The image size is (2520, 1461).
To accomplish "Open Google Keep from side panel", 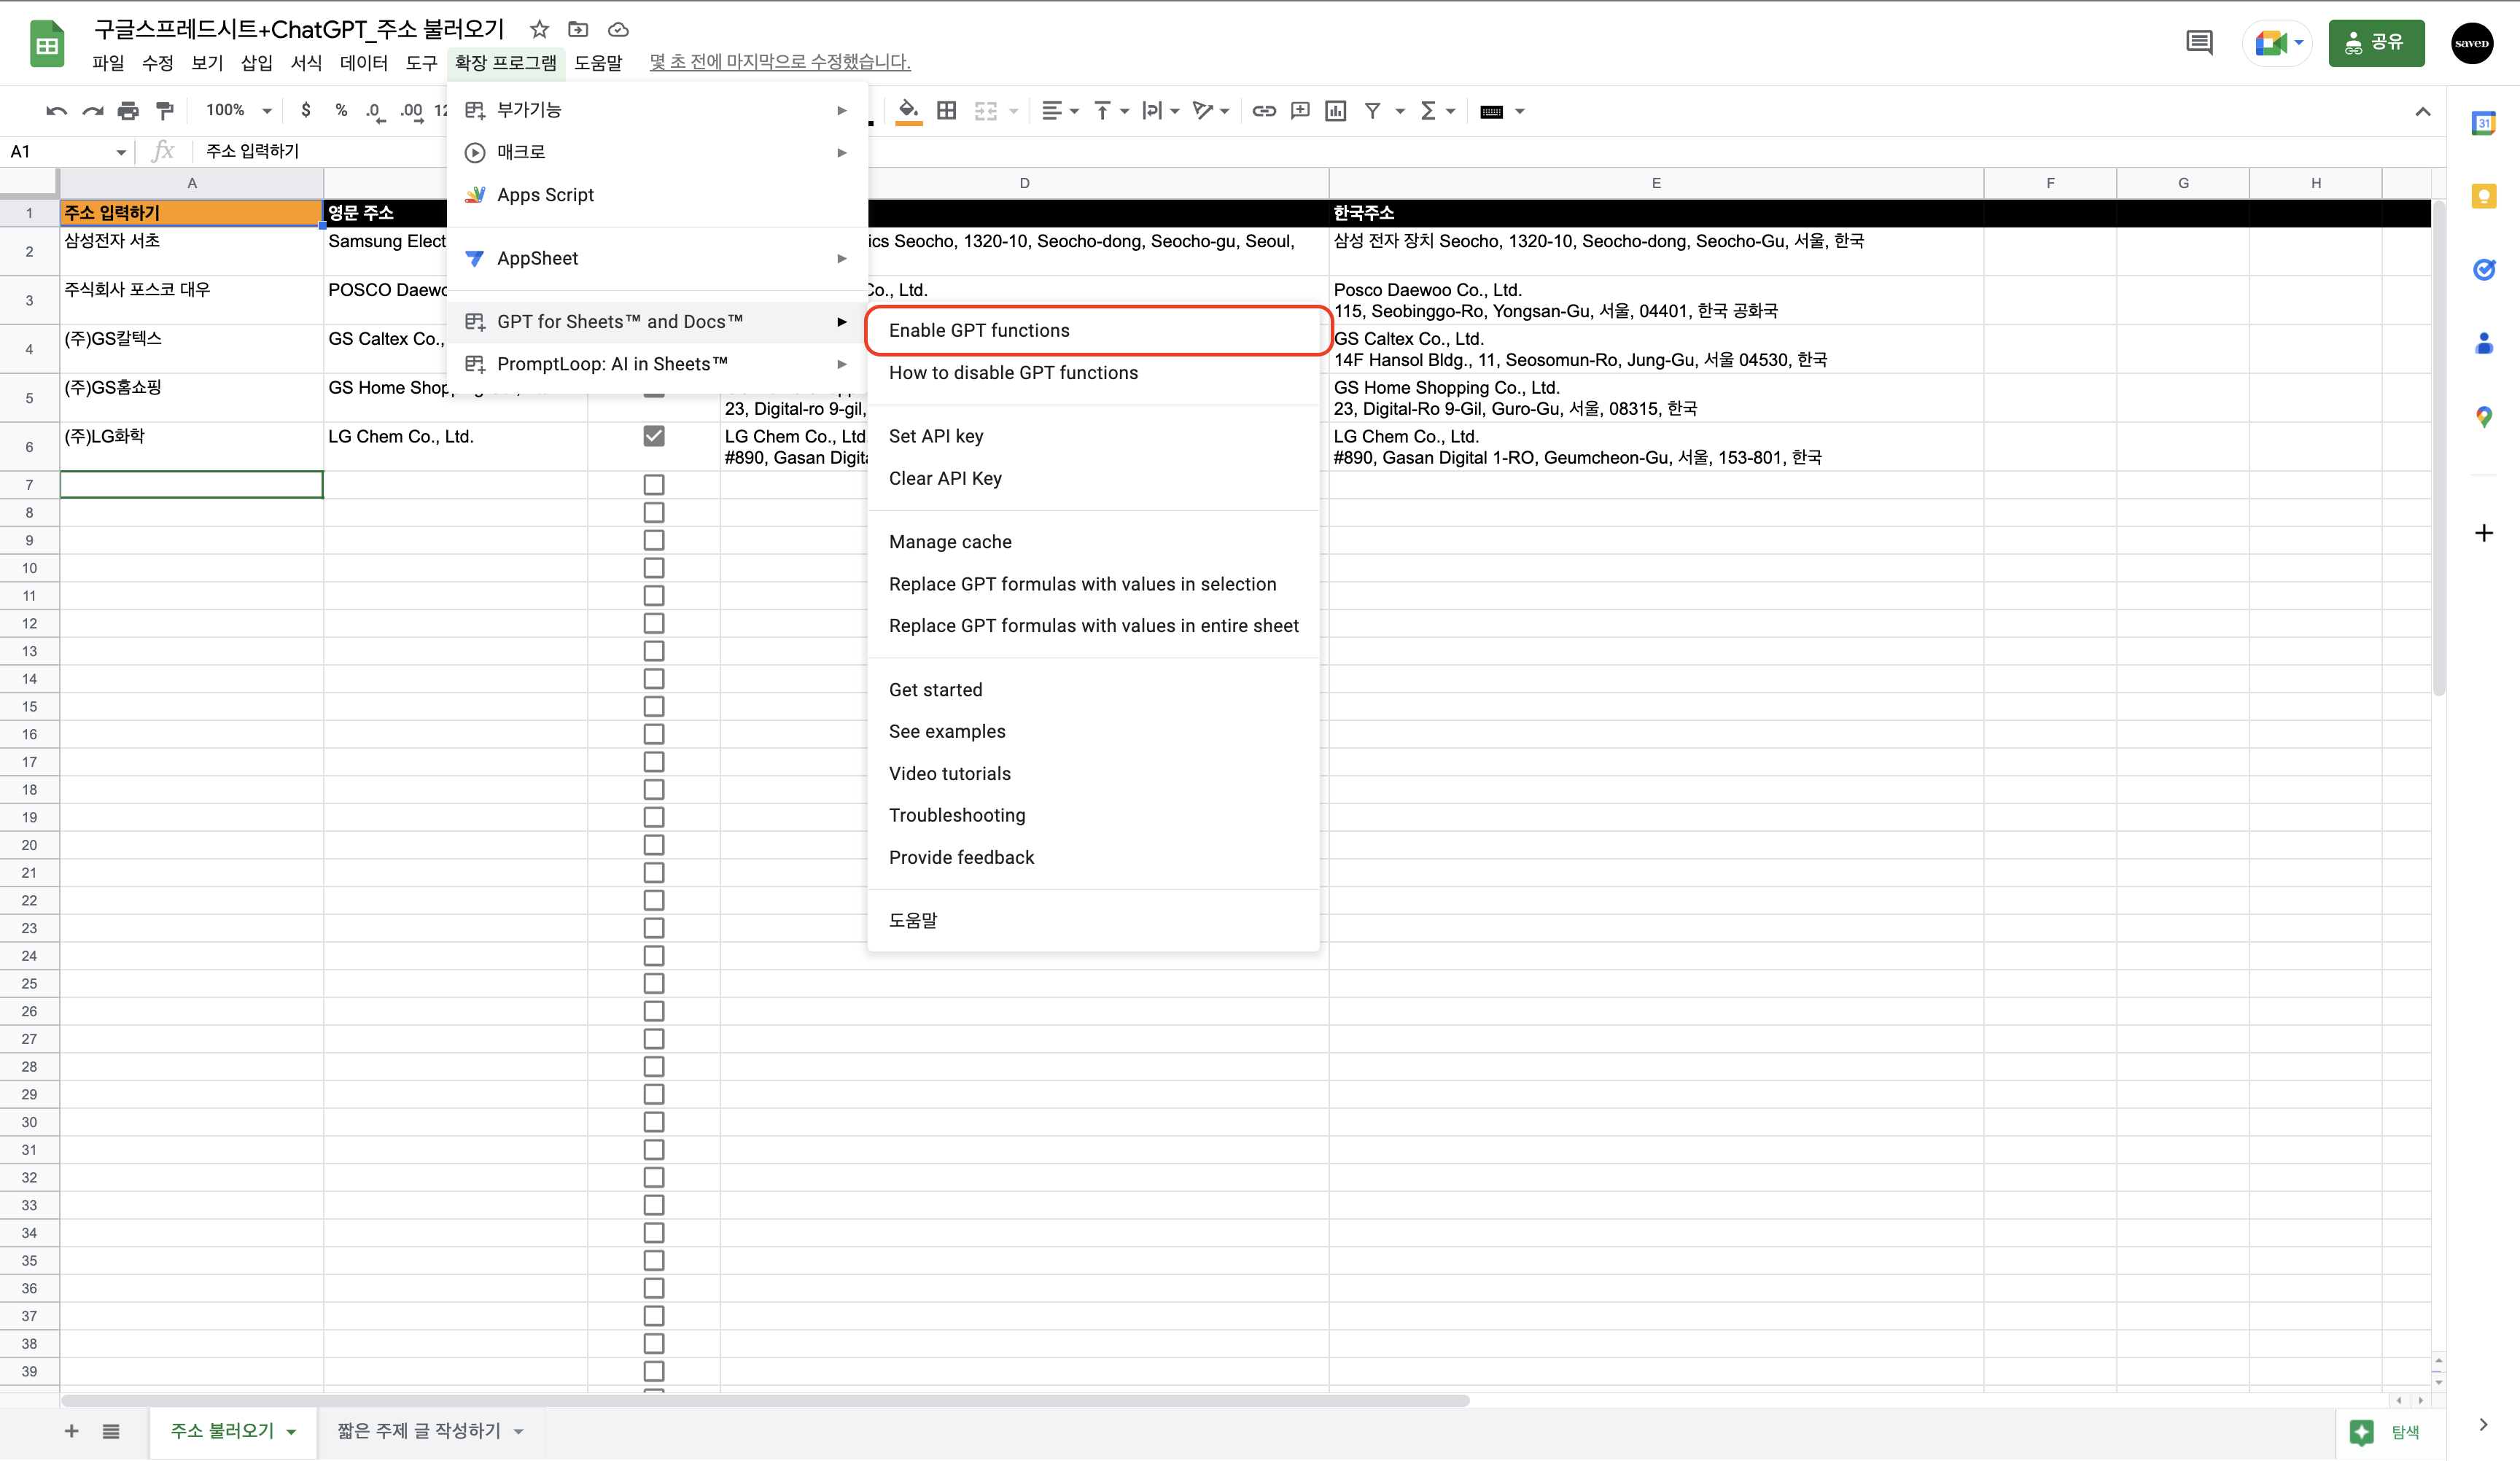I will click(x=2484, y=196).
